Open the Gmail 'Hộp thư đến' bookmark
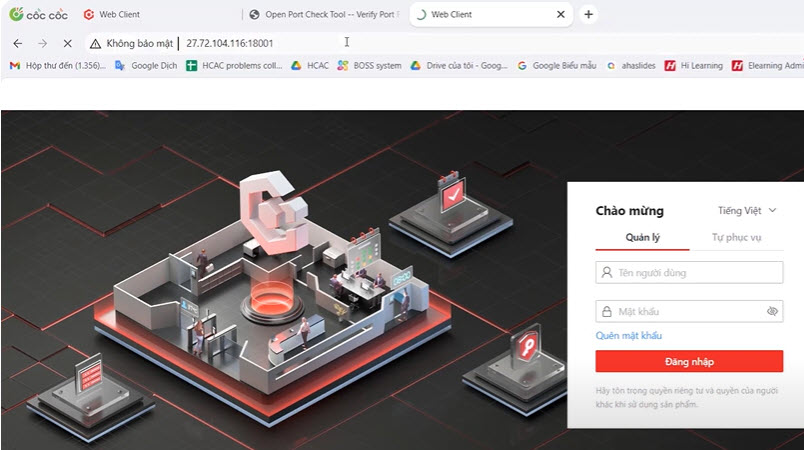This screenshot has height=450, width=804. click(56, 66)
